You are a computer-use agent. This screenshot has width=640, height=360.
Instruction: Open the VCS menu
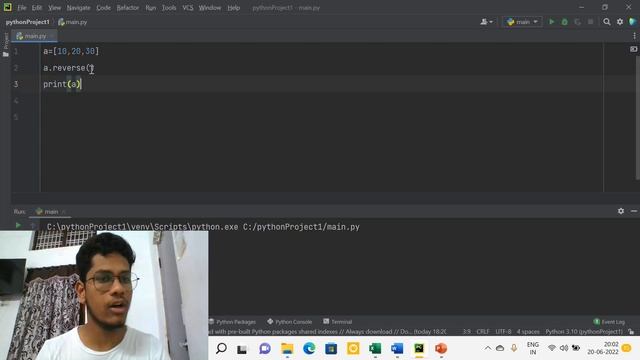[188, 8]
